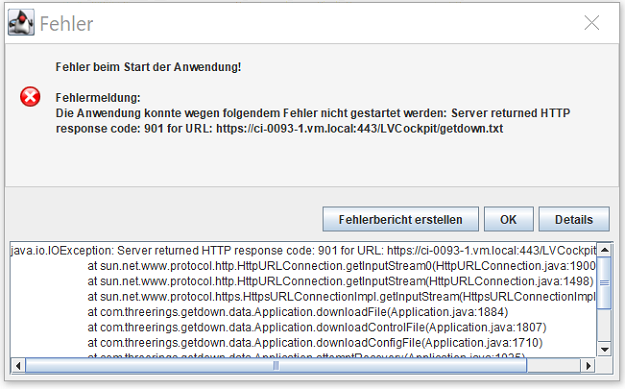This screenshot has height=389, width=625.
Task: Select the java.io.IOException first trace line
Action: (x=303, y=250)
